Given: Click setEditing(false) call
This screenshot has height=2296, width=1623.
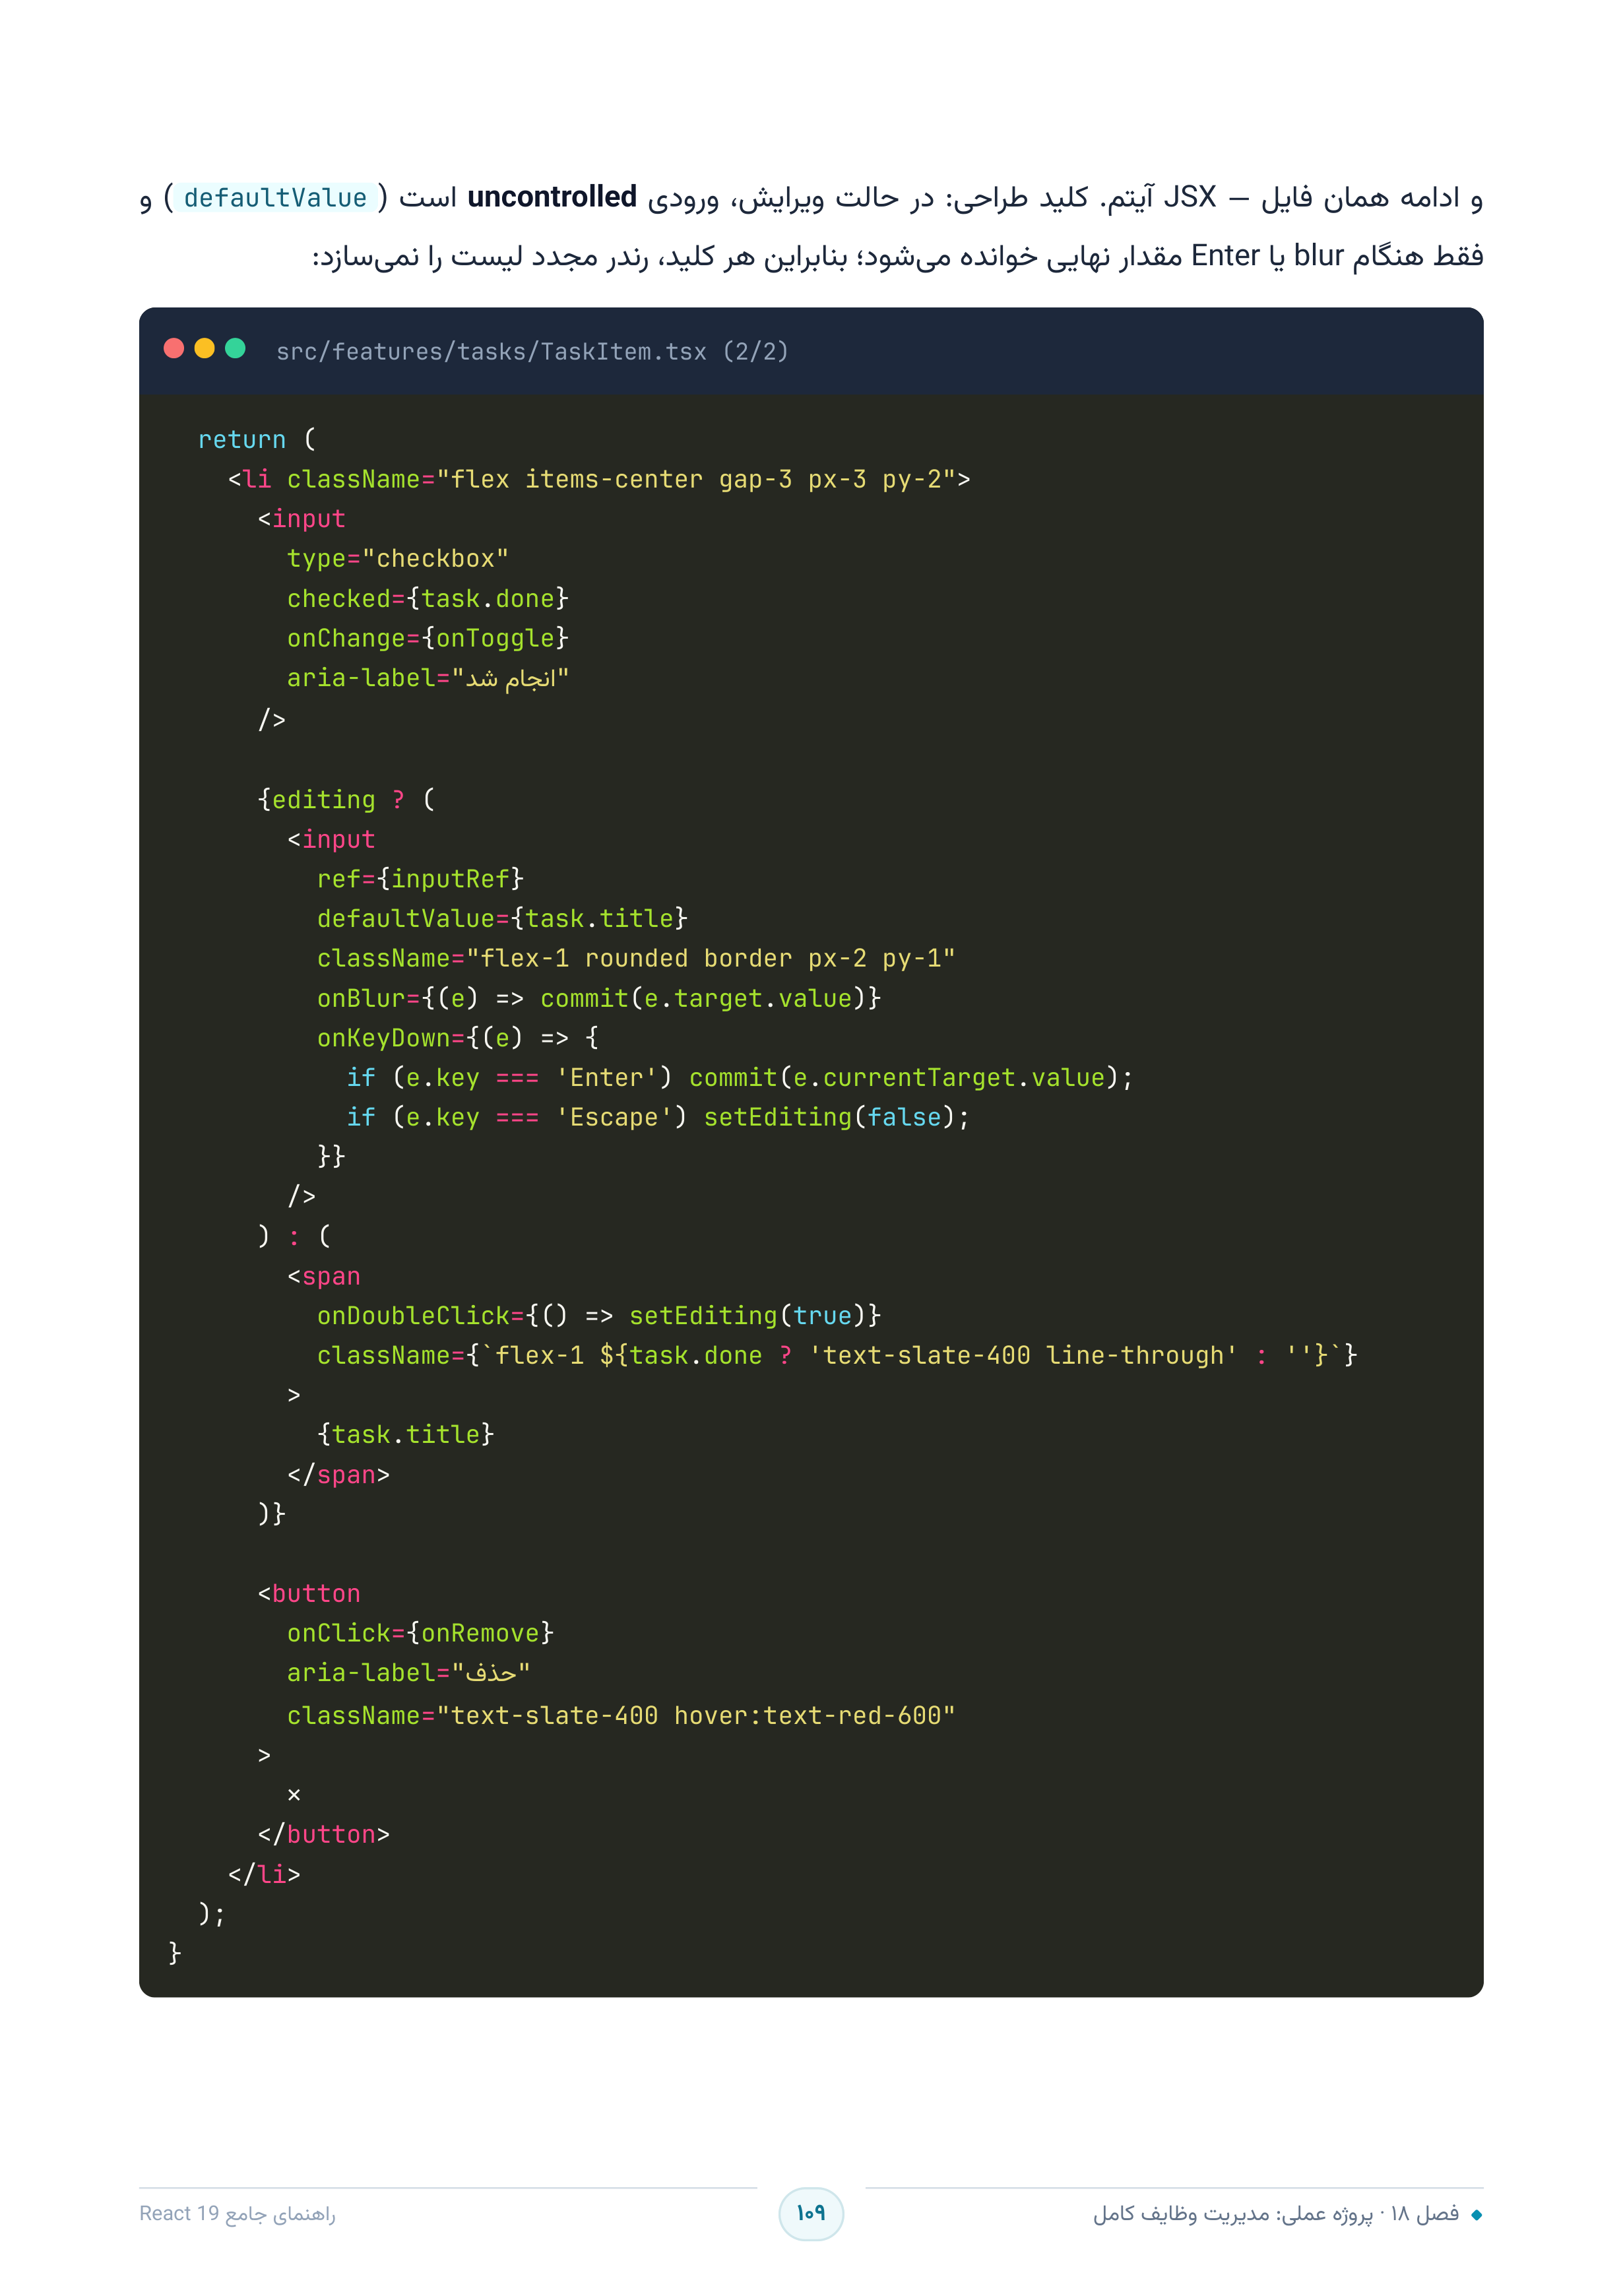Looking at the screenshot, I should coord(830,1117).
